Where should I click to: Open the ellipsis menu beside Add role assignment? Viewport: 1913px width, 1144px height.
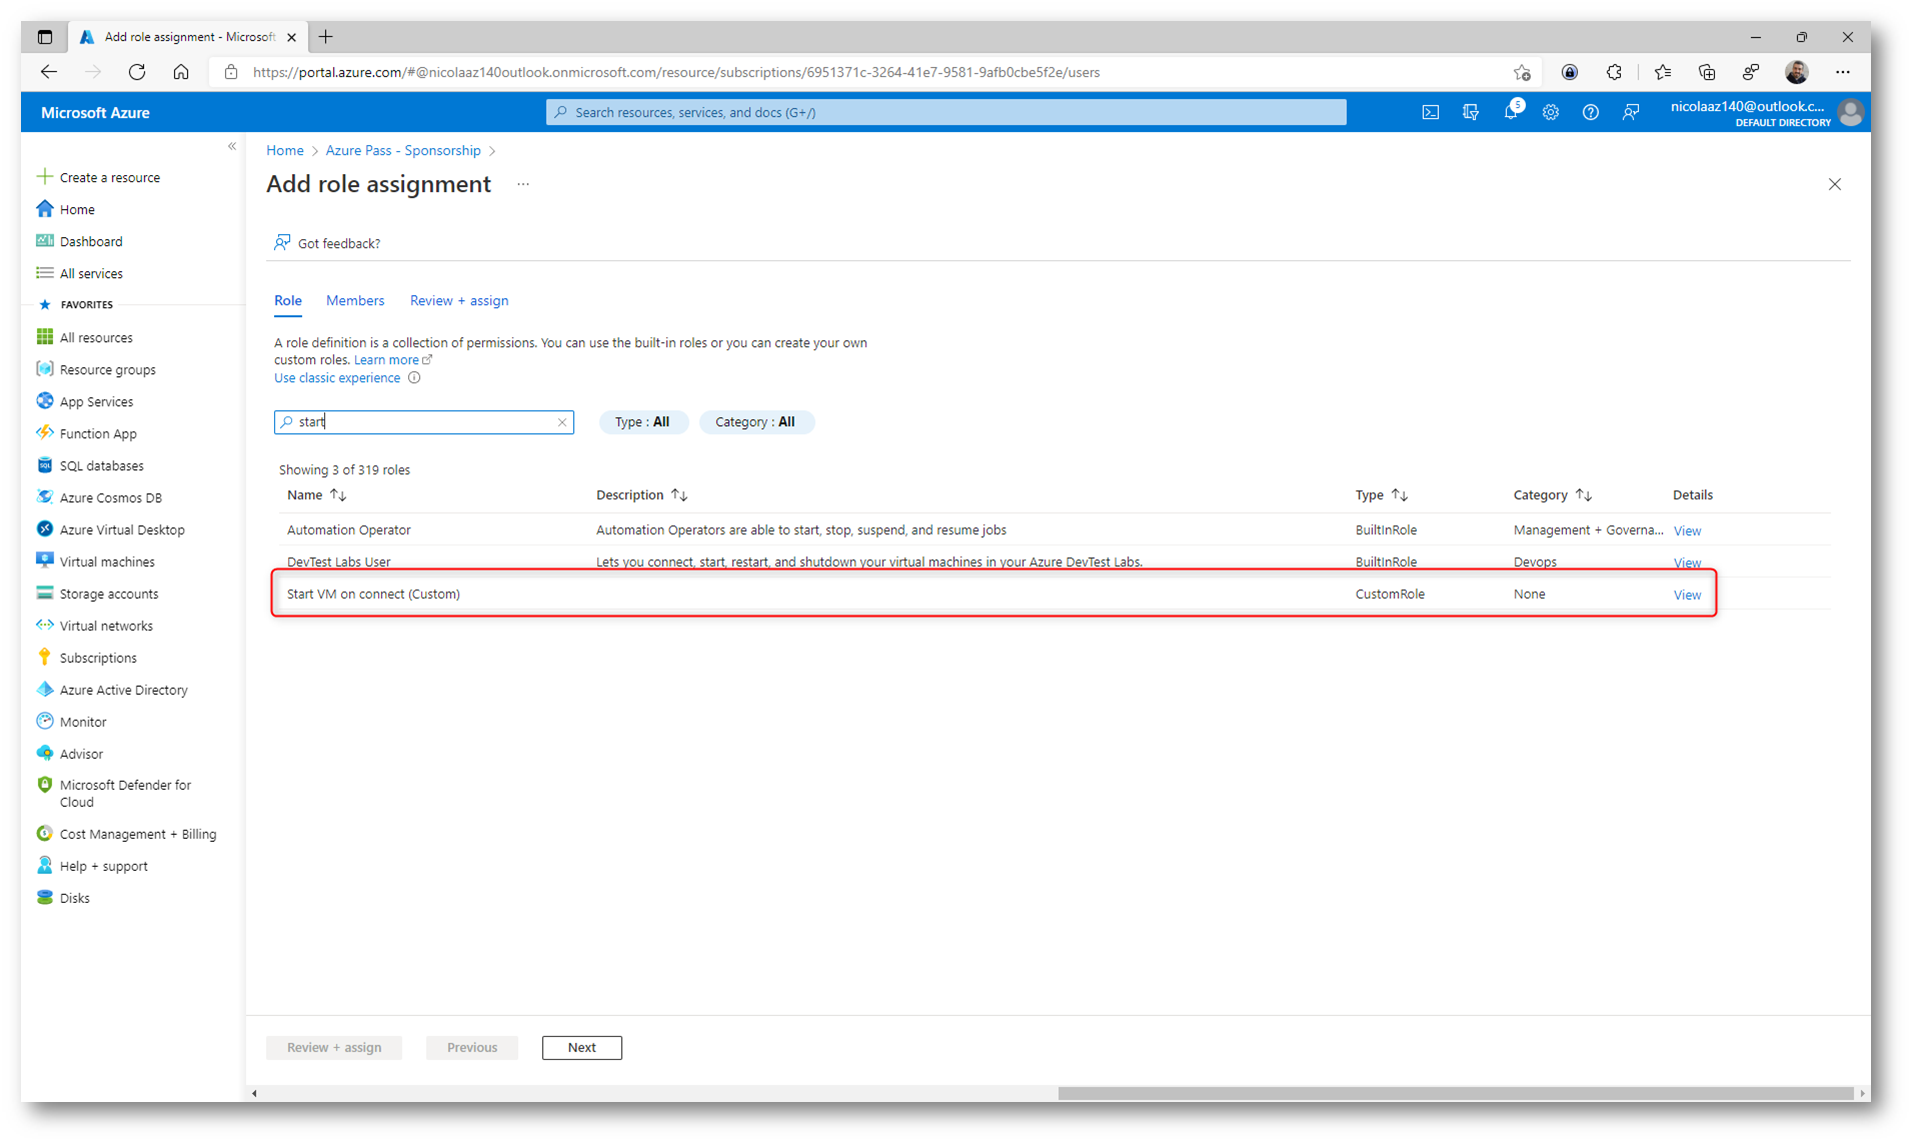(523, 185)
